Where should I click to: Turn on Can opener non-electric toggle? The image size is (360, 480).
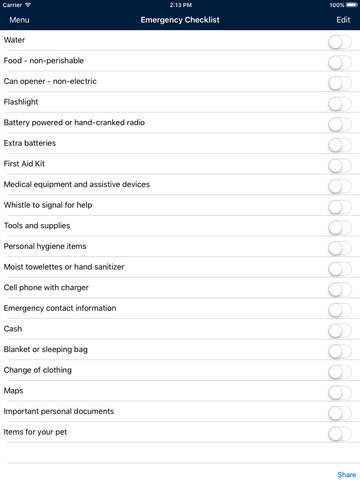point(340,84)
